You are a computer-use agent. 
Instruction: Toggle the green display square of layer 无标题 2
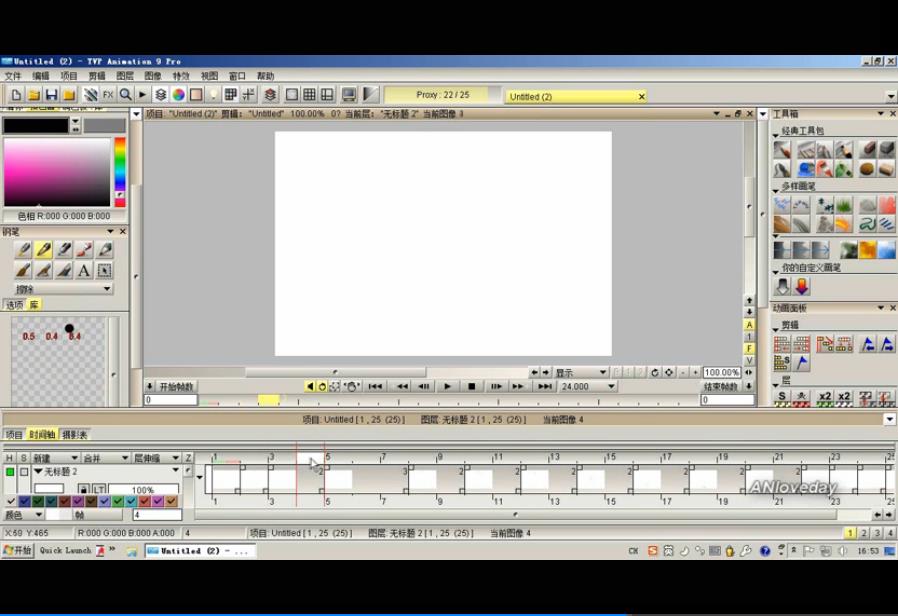tap(10, 471)
